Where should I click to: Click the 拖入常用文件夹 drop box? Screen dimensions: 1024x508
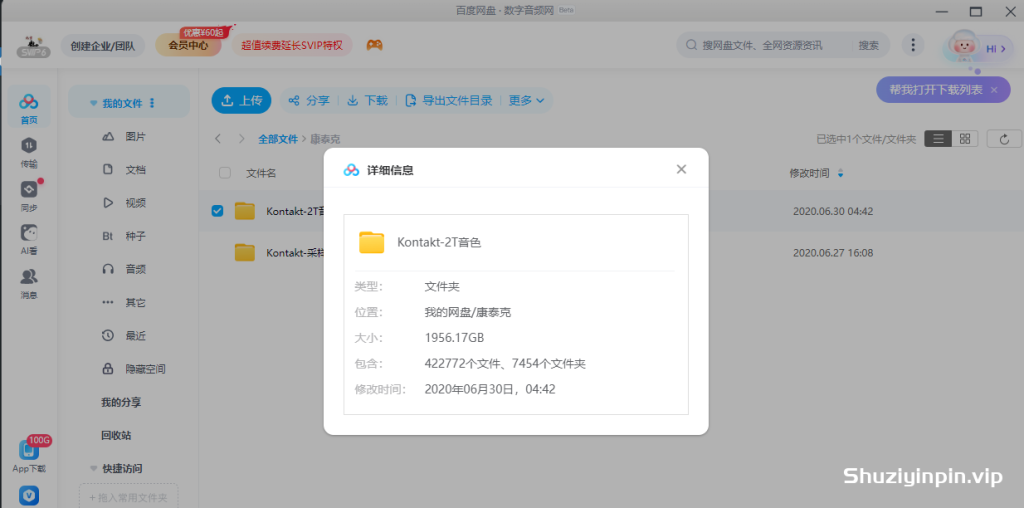tap(128, 498)
